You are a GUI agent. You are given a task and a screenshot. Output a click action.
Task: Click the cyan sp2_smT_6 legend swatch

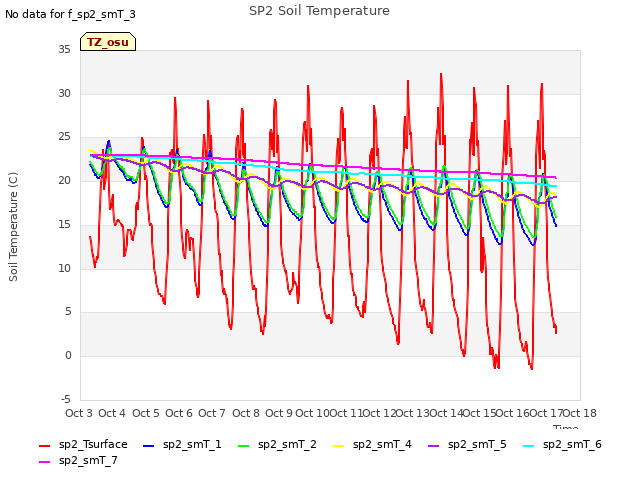pyautogui.click(x=528, y=446)
